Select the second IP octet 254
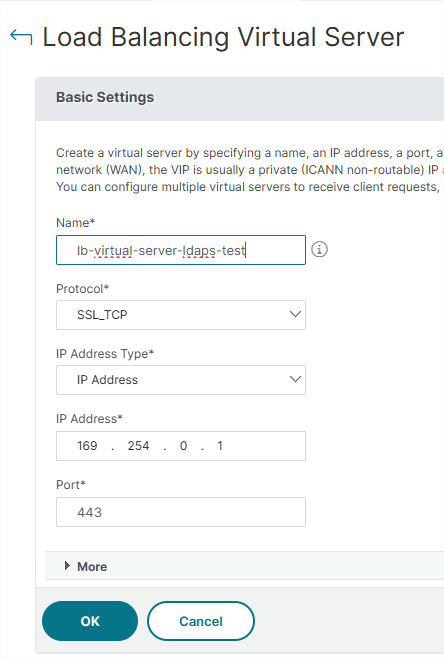 coord(138,446)
